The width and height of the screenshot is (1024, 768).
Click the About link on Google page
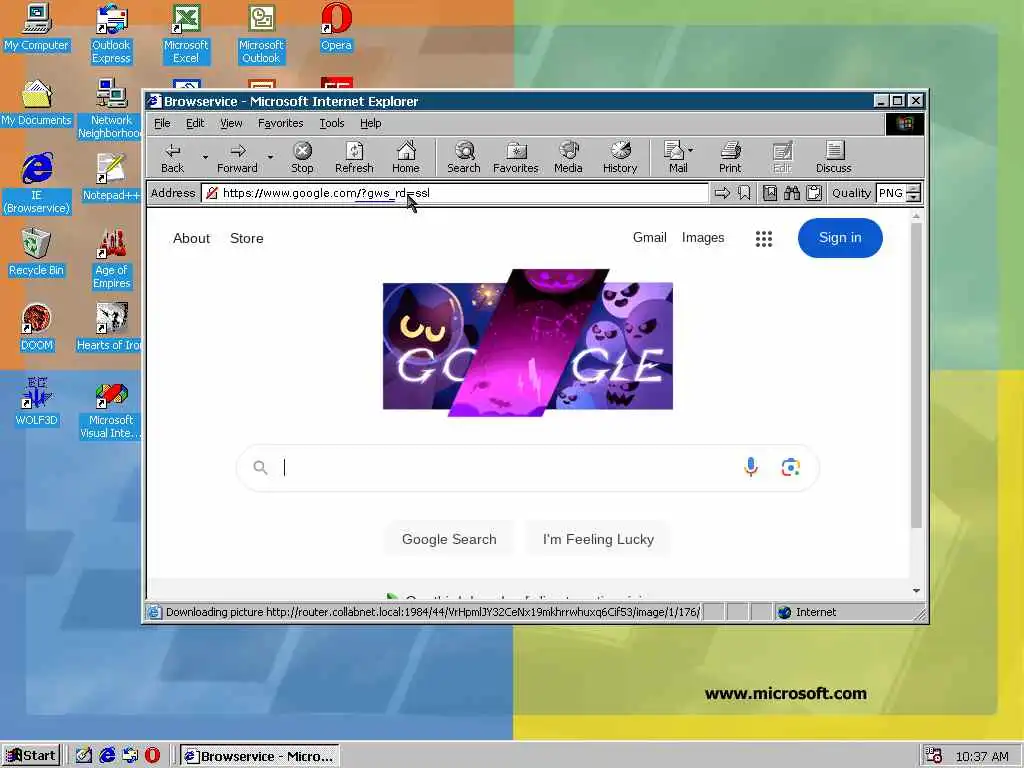pyautogui.click(x=191, y=238)
